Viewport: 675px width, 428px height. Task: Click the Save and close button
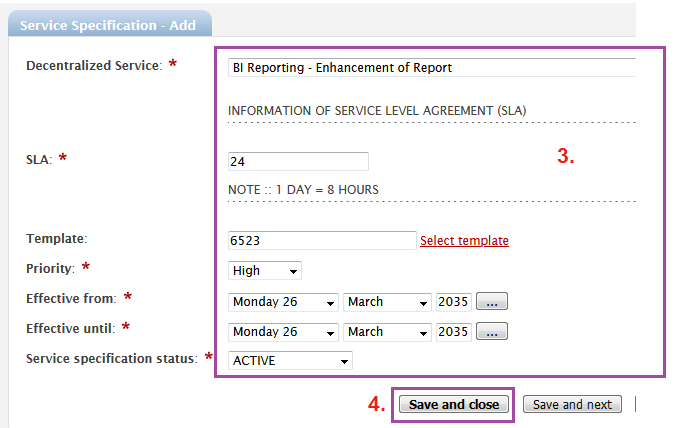(454, 404)
